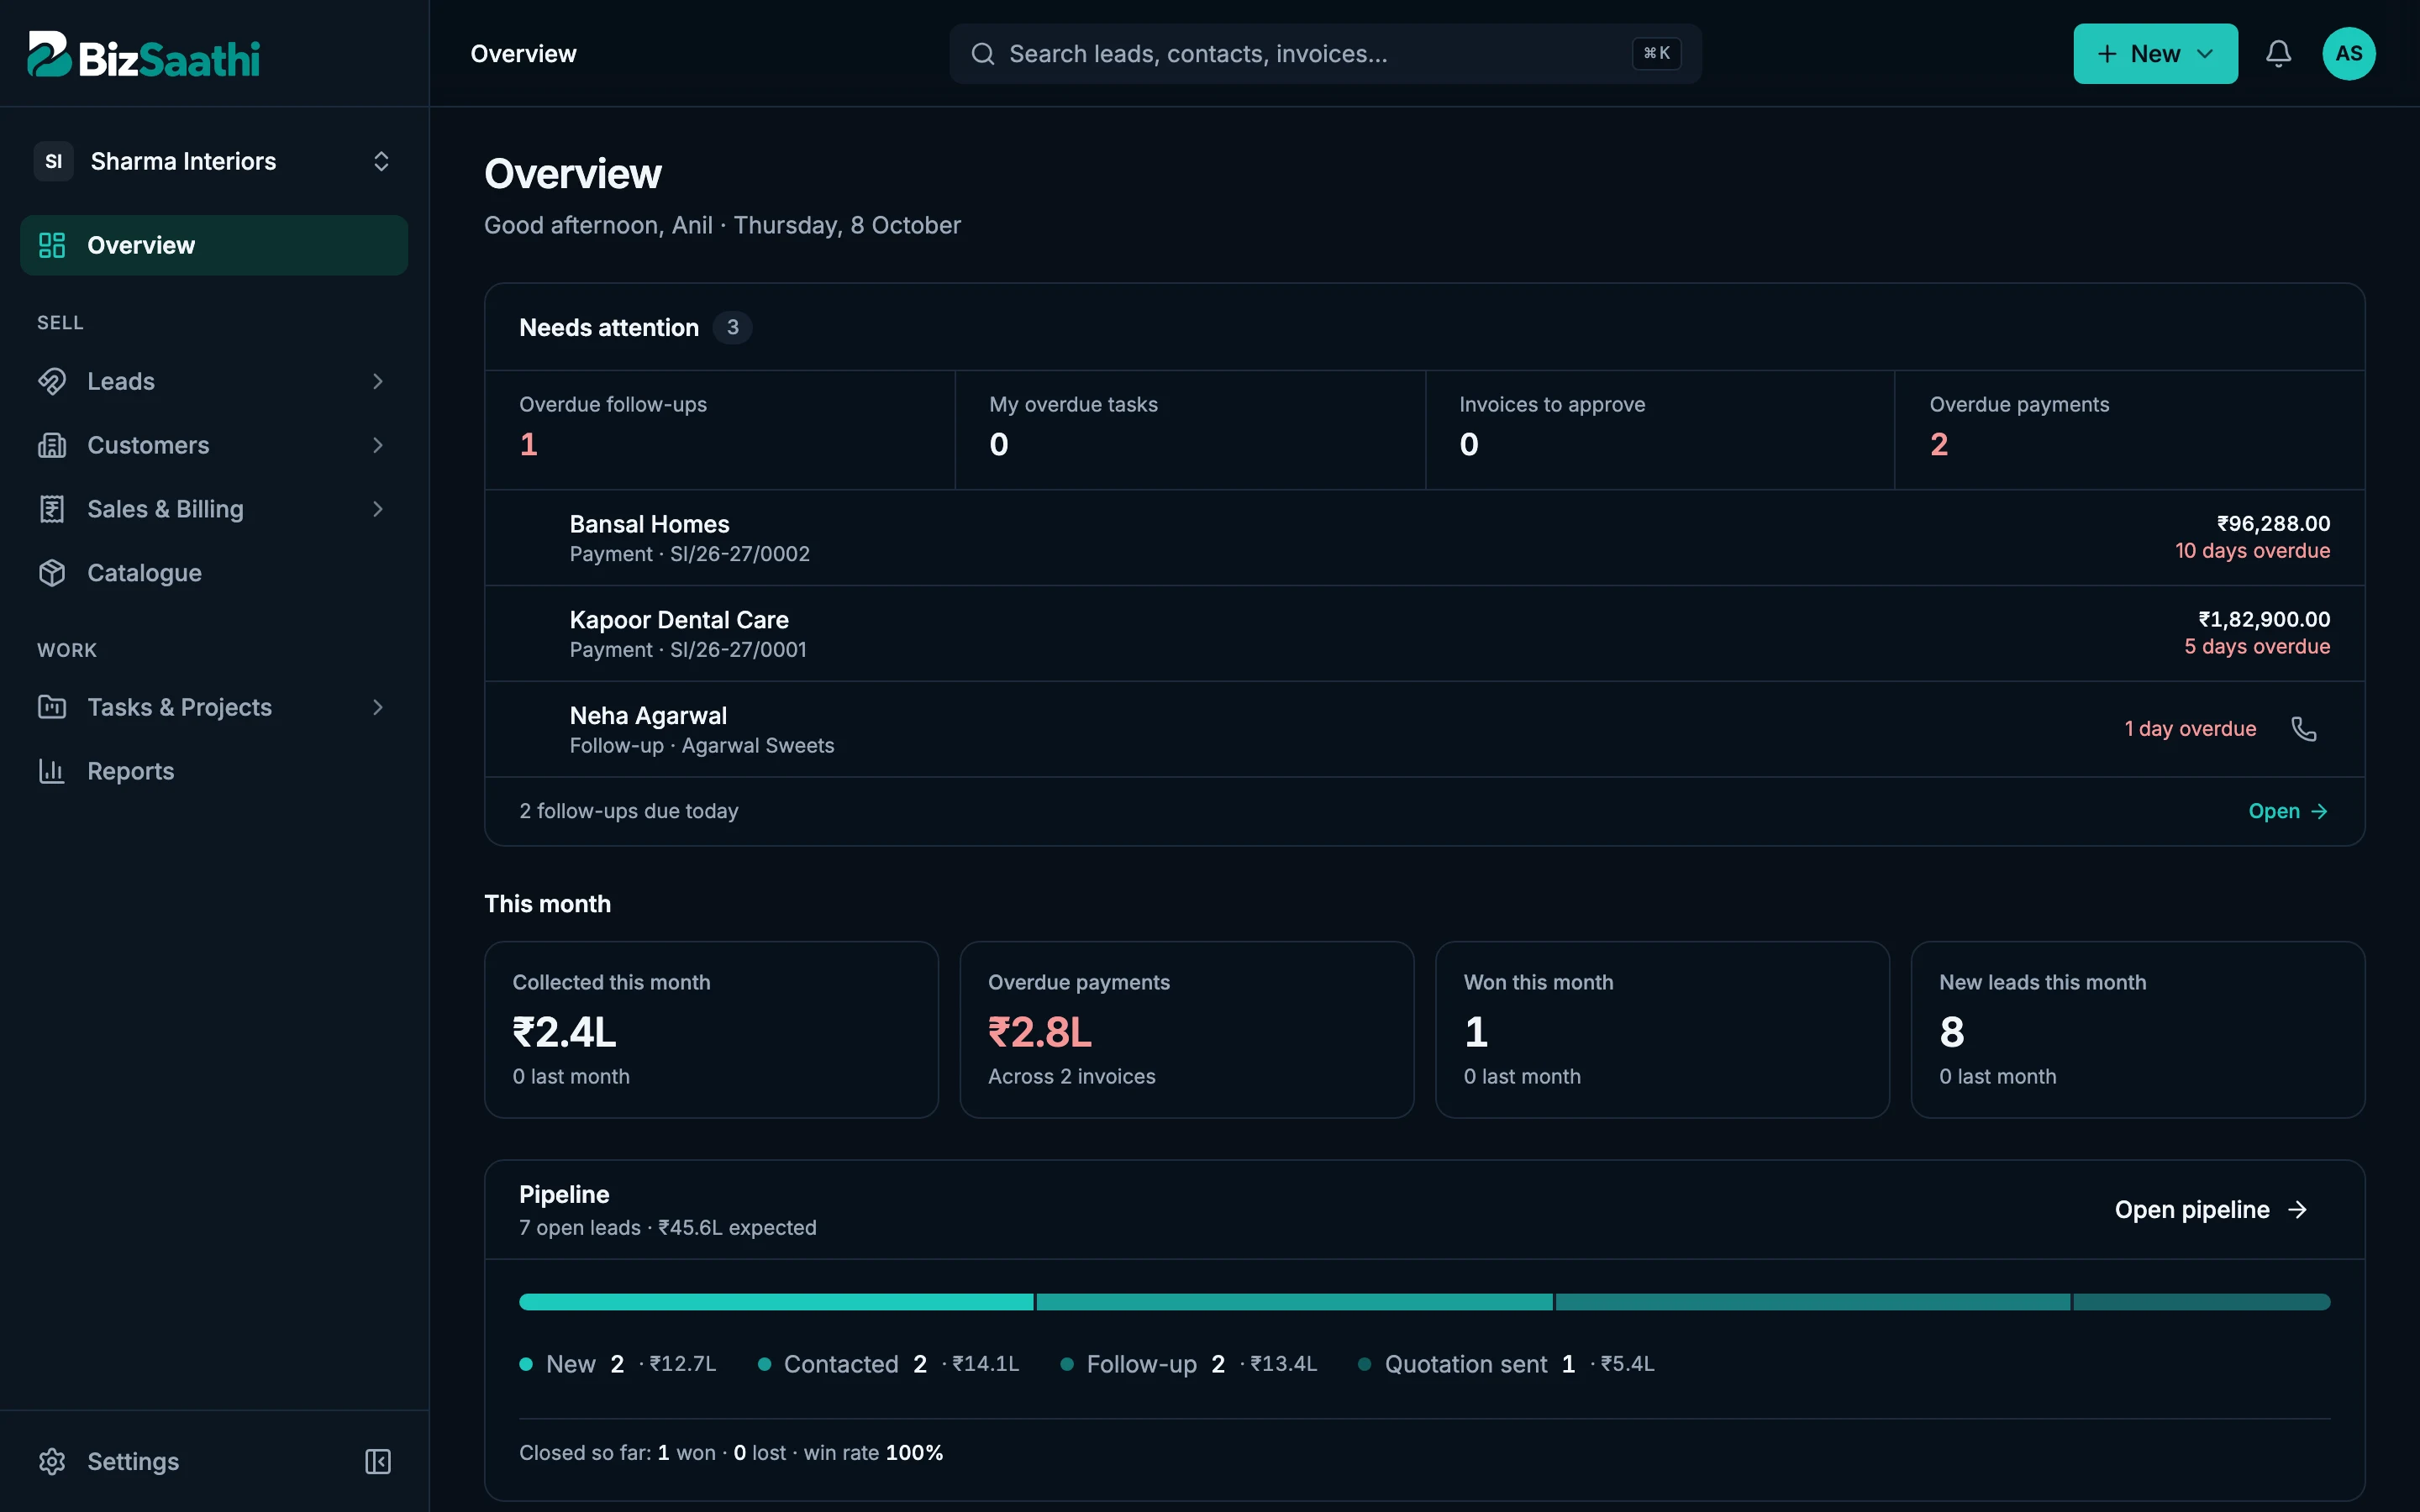Focus the search leads, contacts, invoices field
This screenshot has height=1512, width=2420.
[x=1325, y=54]
